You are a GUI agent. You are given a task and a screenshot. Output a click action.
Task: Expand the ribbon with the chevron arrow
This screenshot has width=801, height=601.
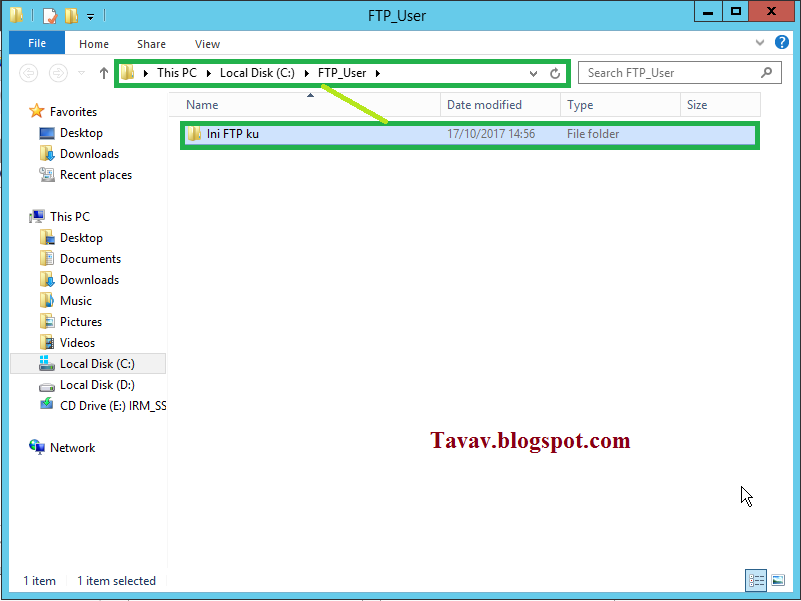[x=758, y=43]
